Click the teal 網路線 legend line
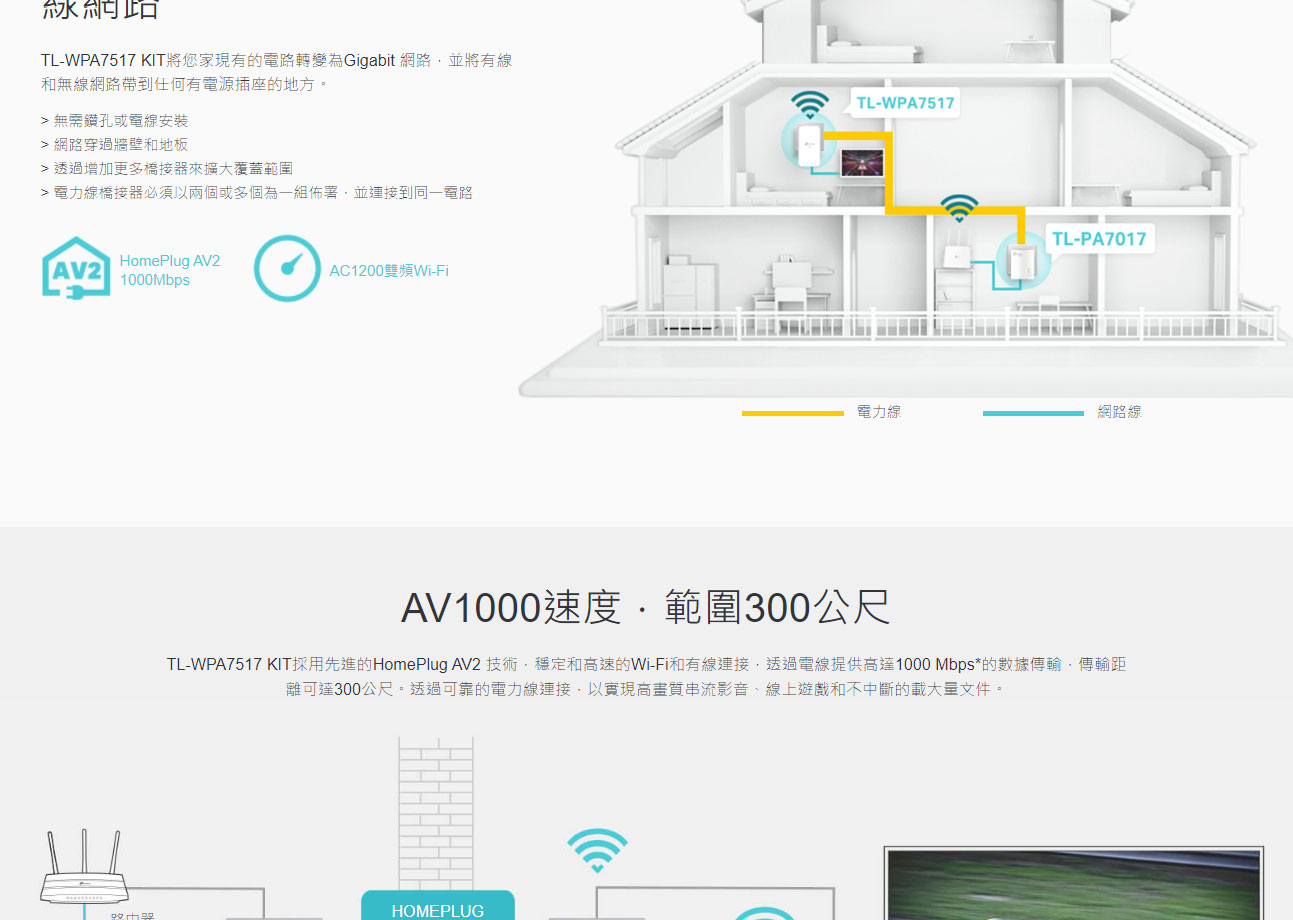The height and width of the screenshot is (920, 1293). [1033, 413]
